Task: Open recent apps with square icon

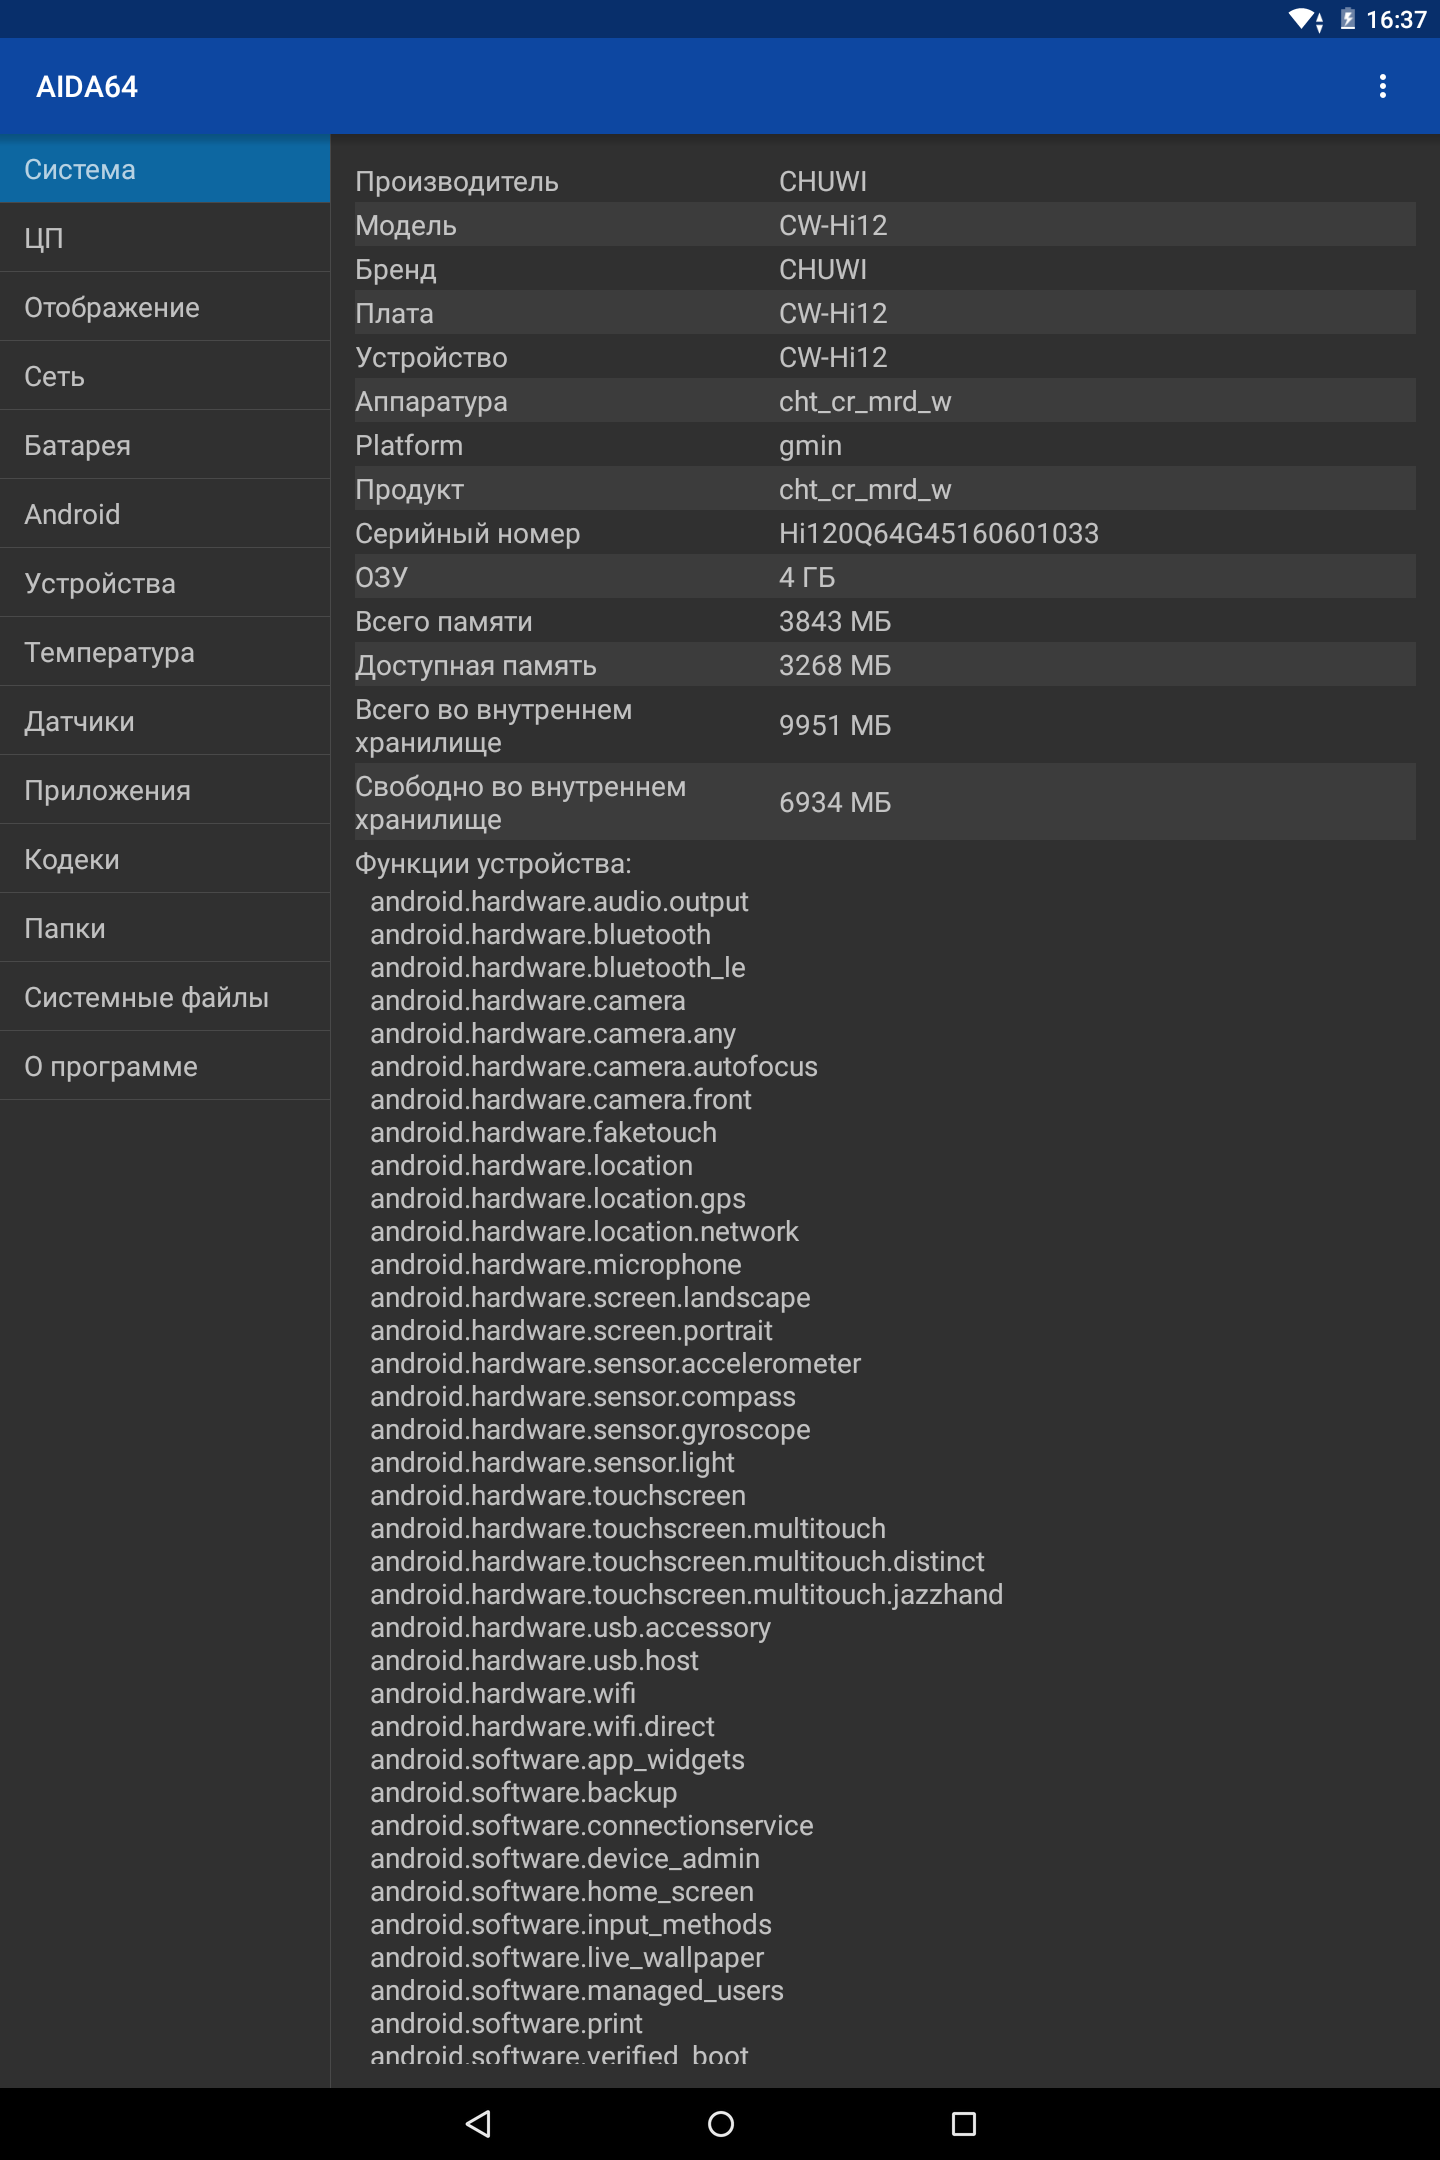Action: pyautogui.click(x=963, y=2123)
